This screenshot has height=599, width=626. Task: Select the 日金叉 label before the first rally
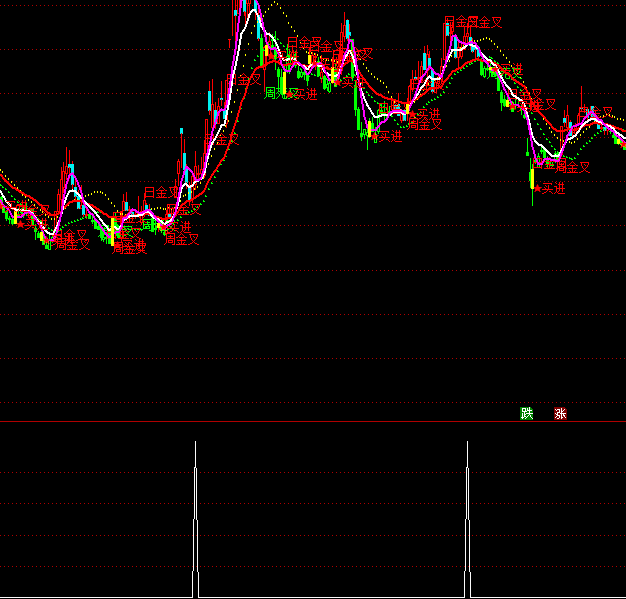[x=161, y=192]
